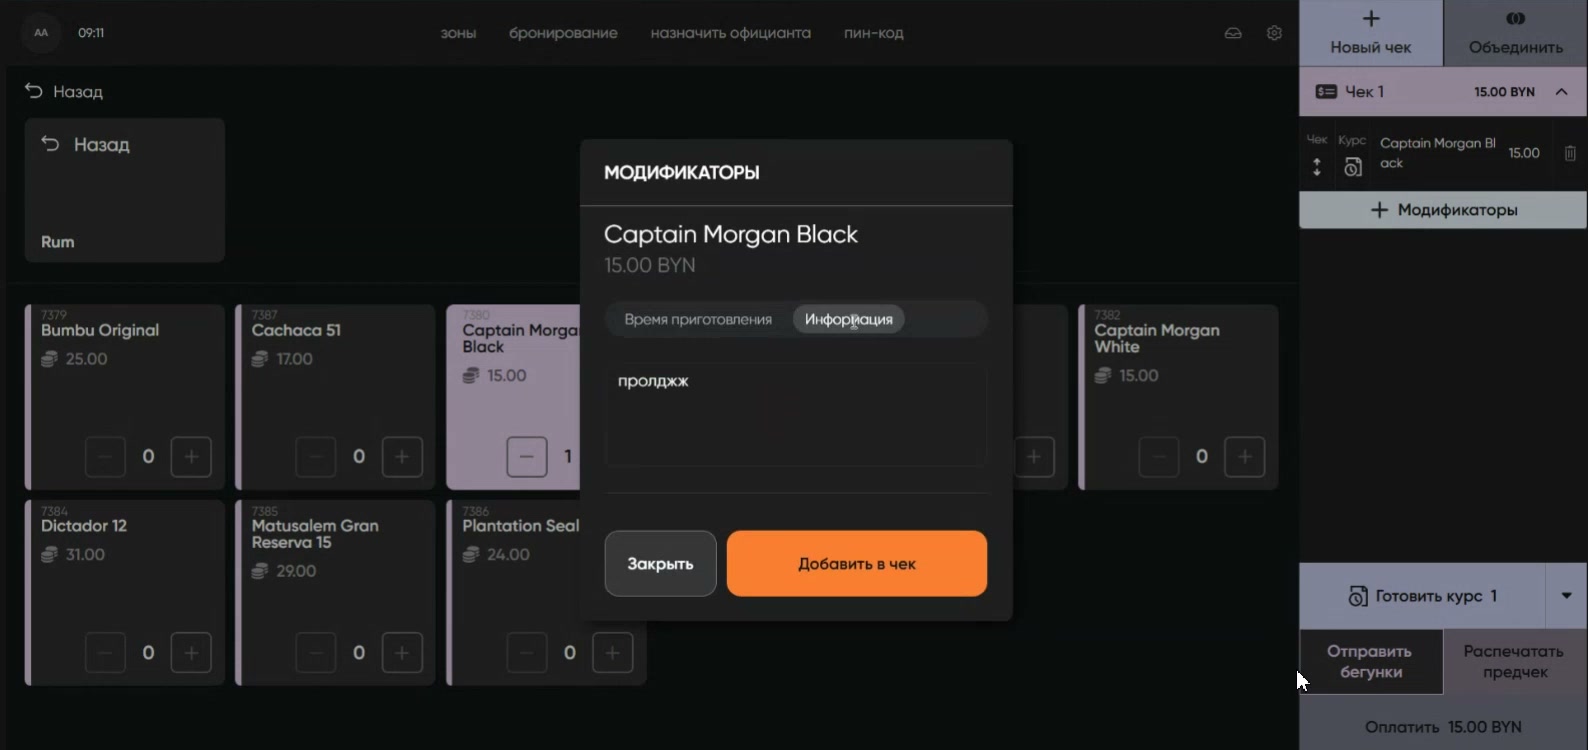Click the Назад tile above Rum
This screenshot has width=1588, height=750.
tap(125, 190)
